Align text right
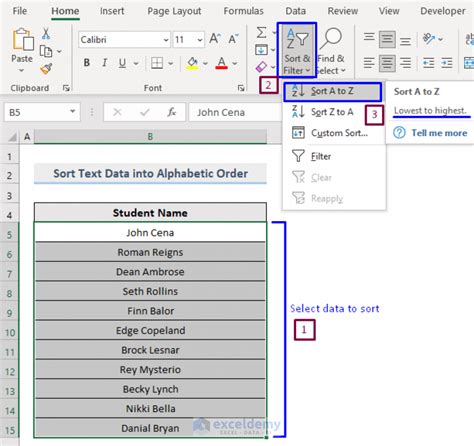 (405, 63)
